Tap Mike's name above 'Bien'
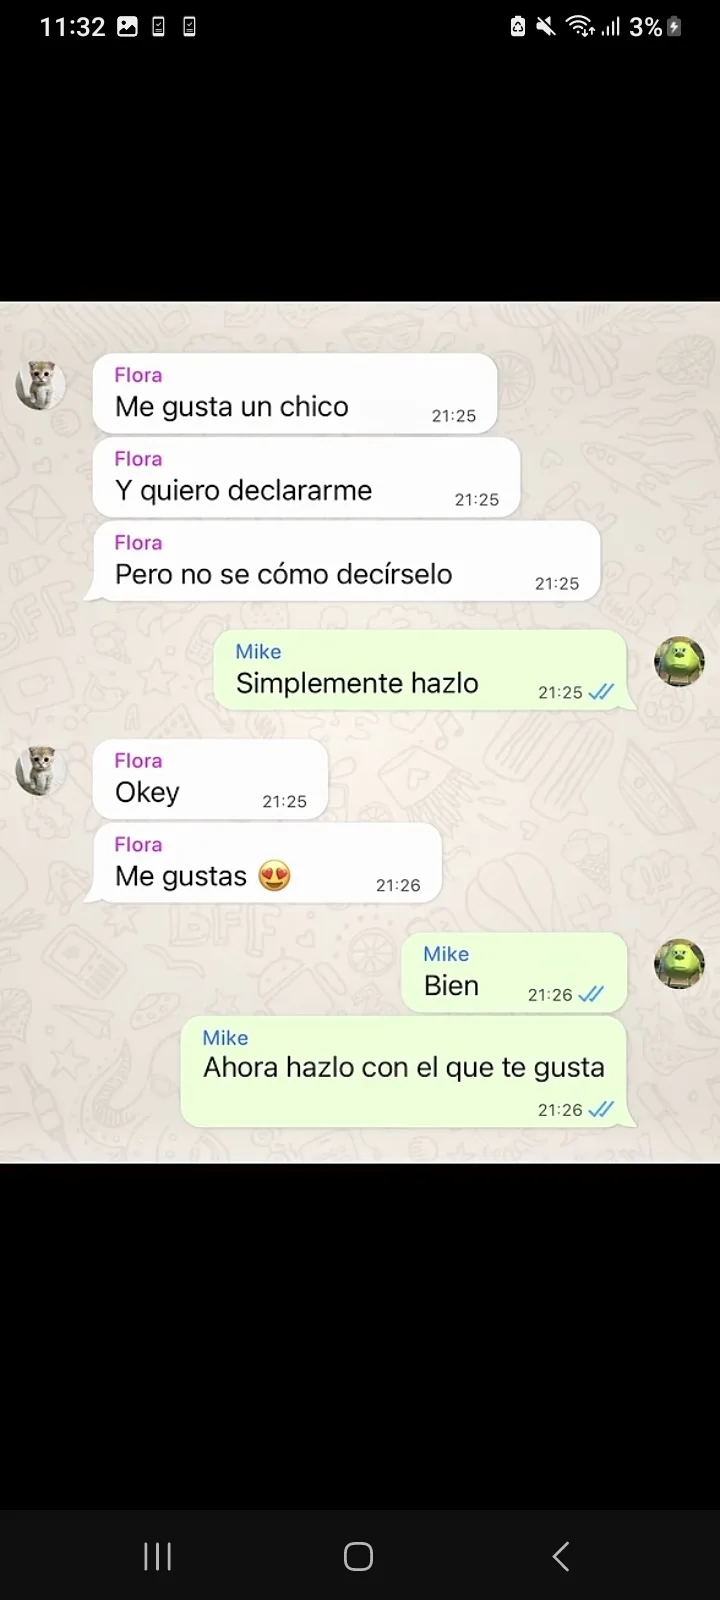Screen dimensions: 720x1600 click(446, 954)
